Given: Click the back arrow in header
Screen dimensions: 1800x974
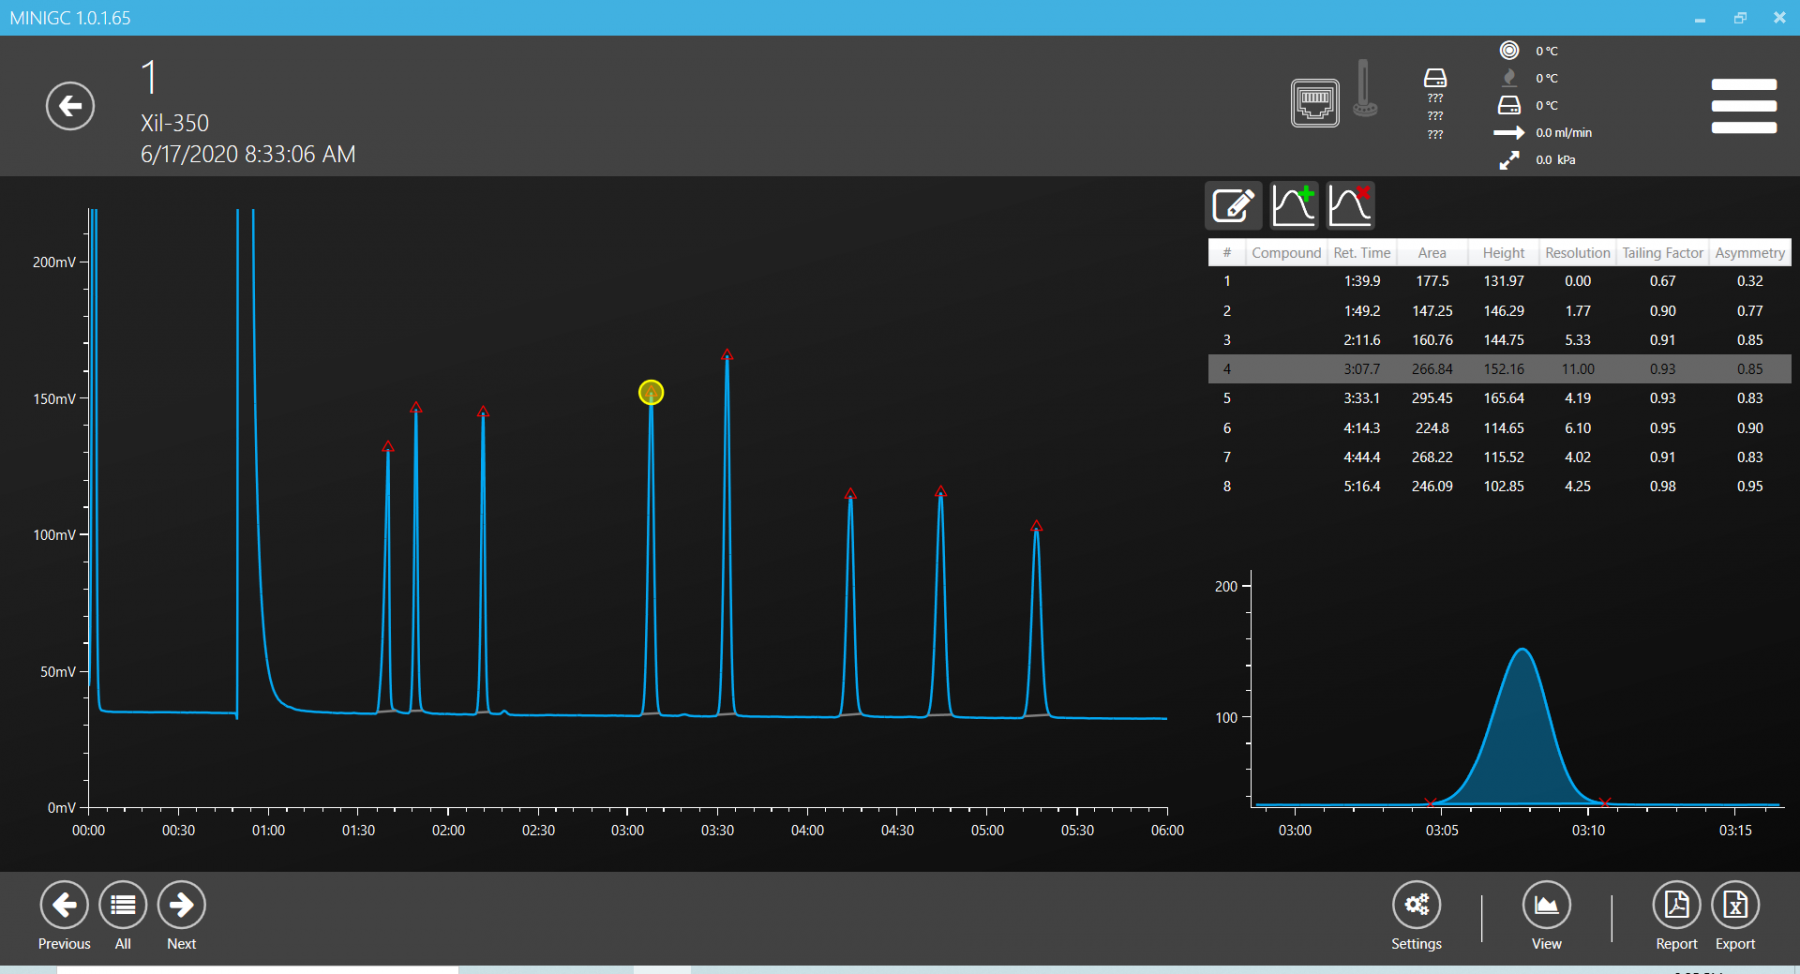Looking at the screenshot, I should coord(70,106).
